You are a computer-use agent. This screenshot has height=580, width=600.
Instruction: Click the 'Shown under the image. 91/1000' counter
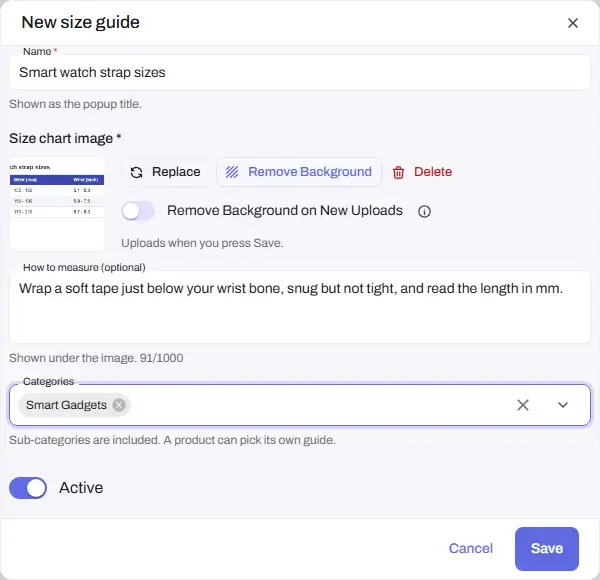(96, 358)
